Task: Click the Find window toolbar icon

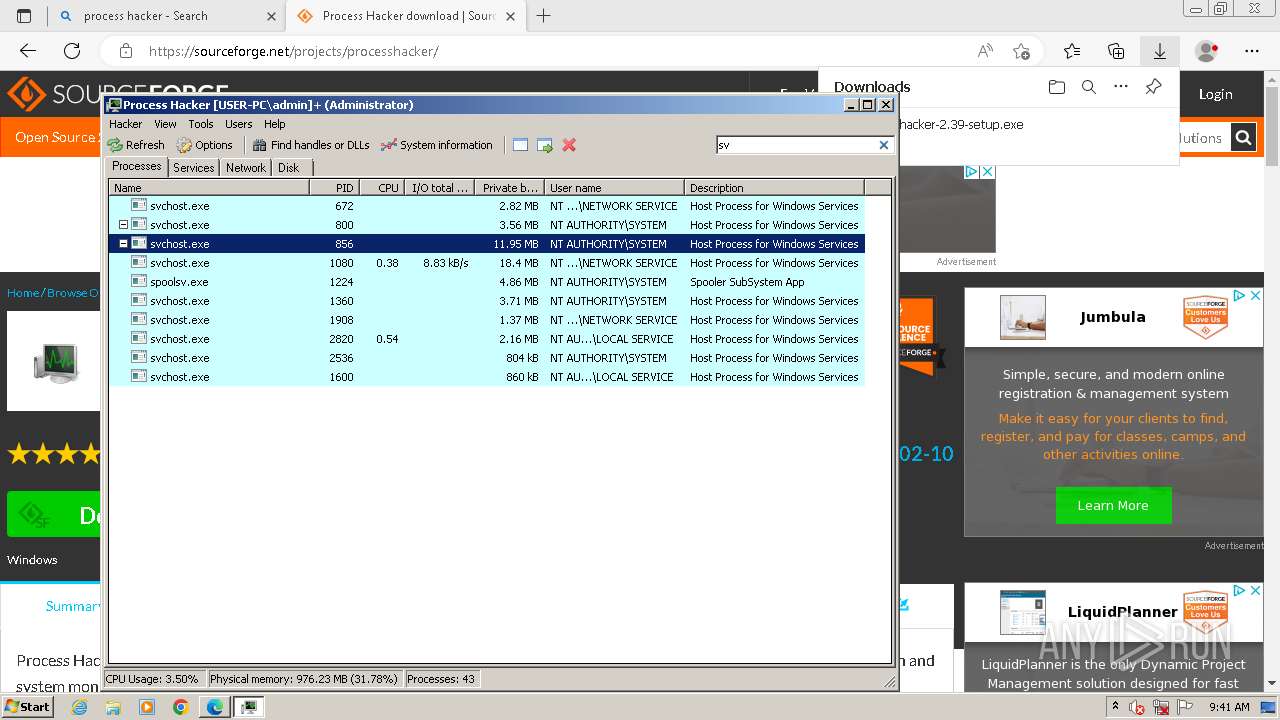Action: (x=520, y=145)
